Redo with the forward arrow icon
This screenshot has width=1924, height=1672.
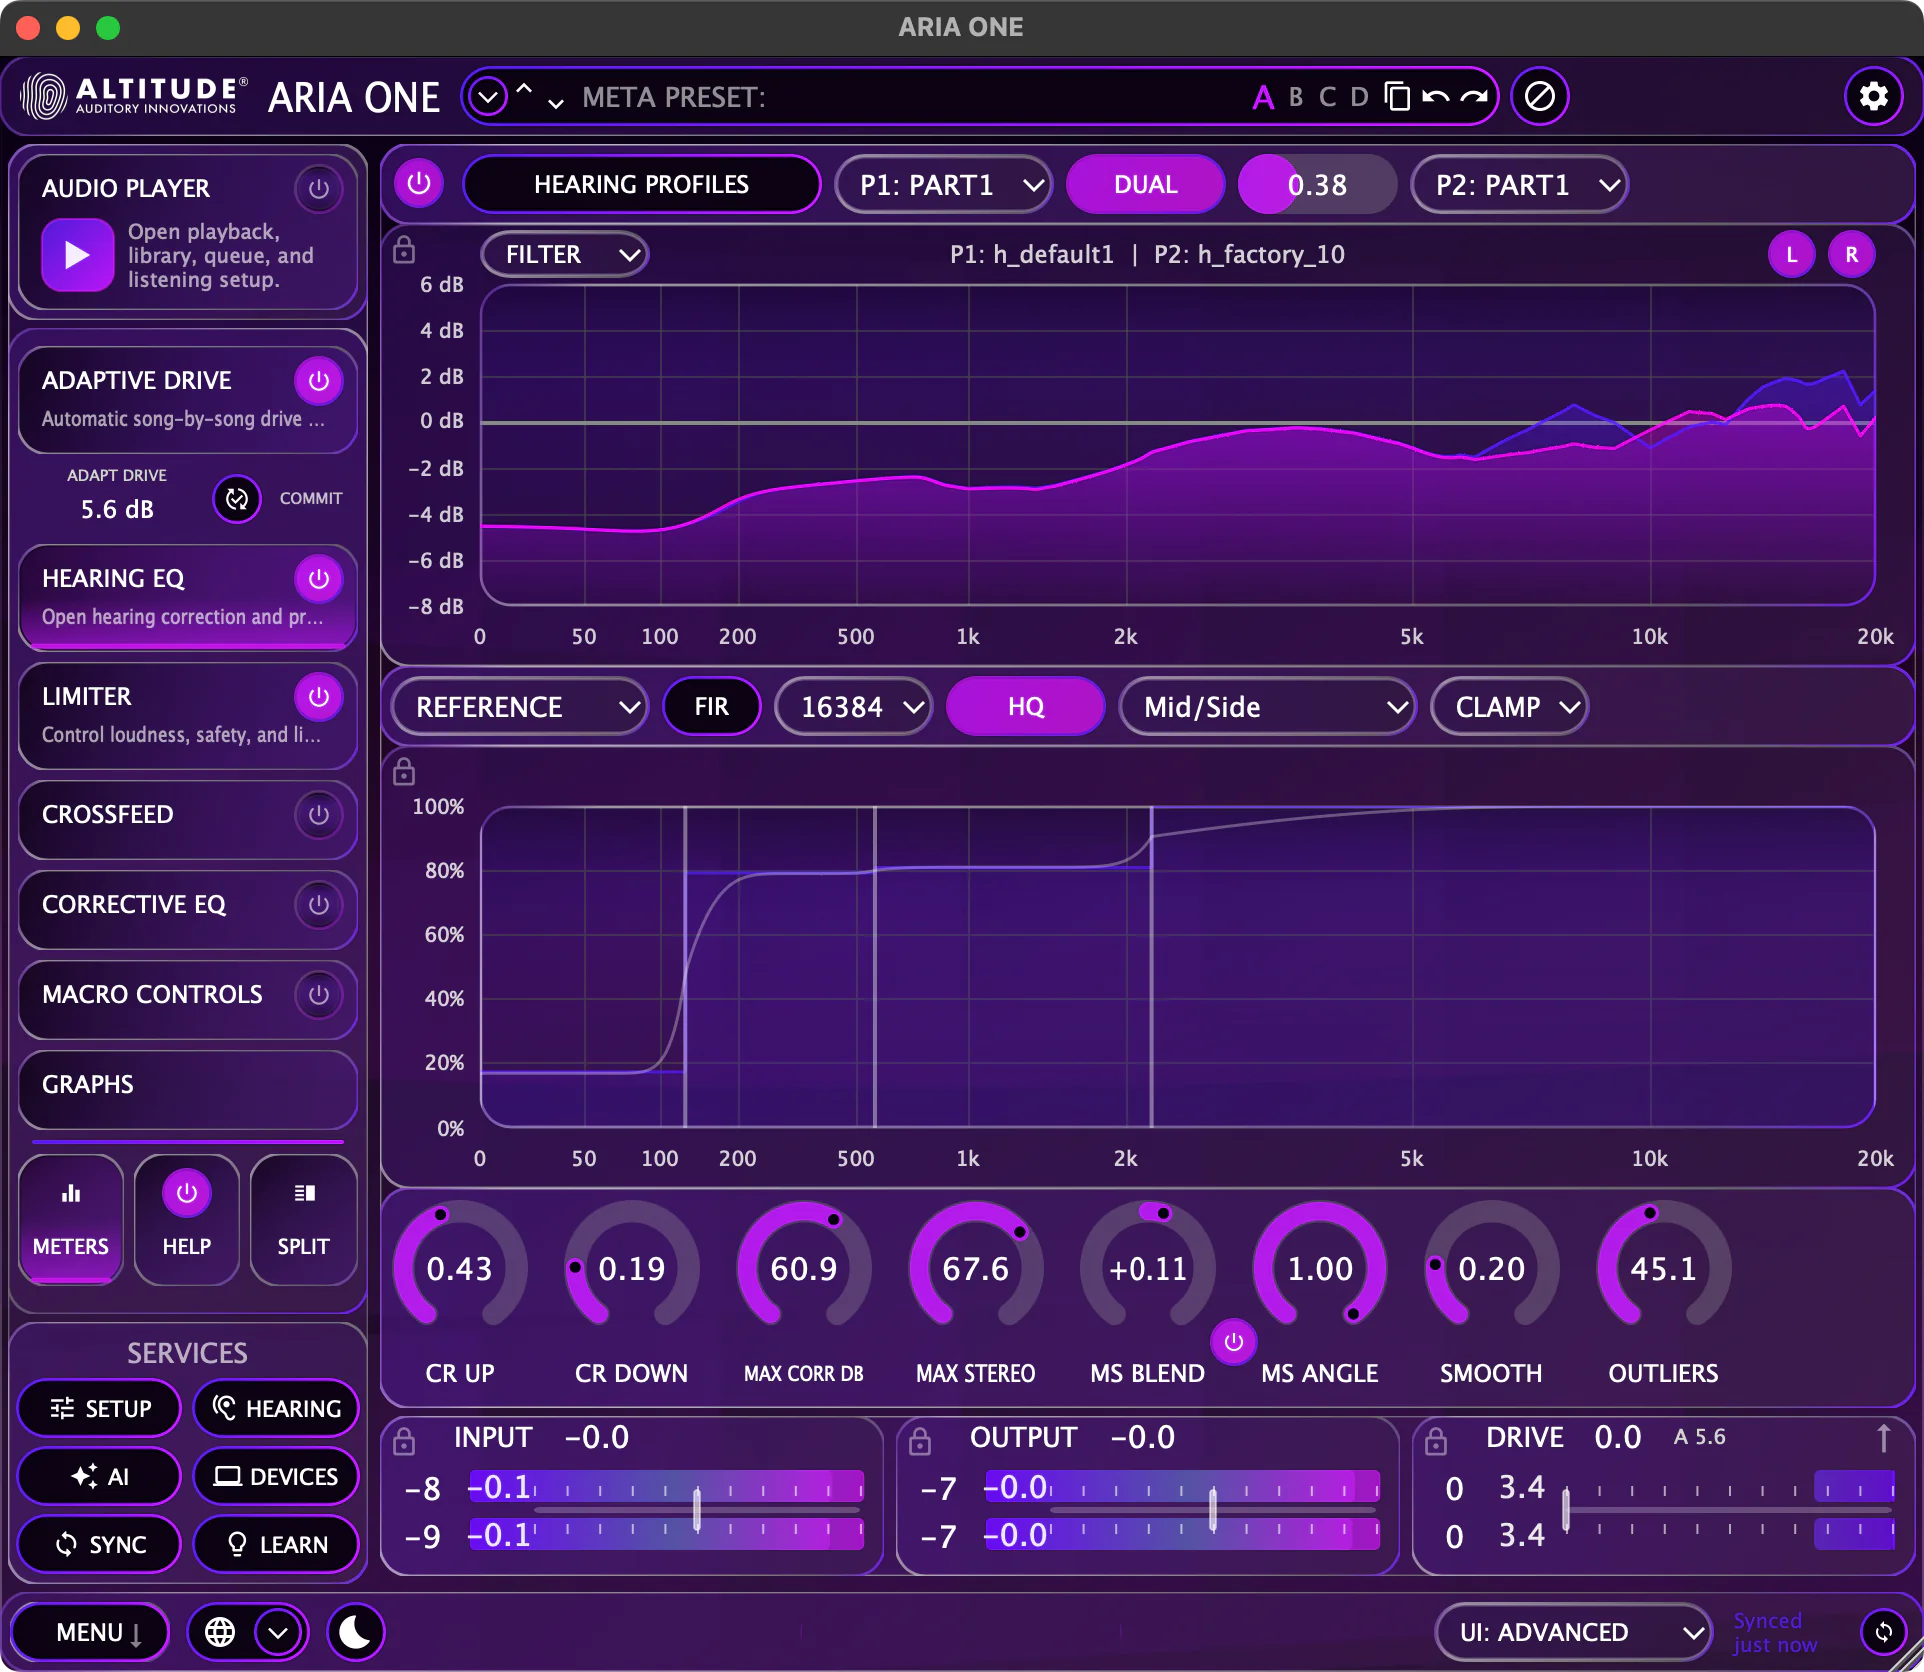tap(1474, 97)
